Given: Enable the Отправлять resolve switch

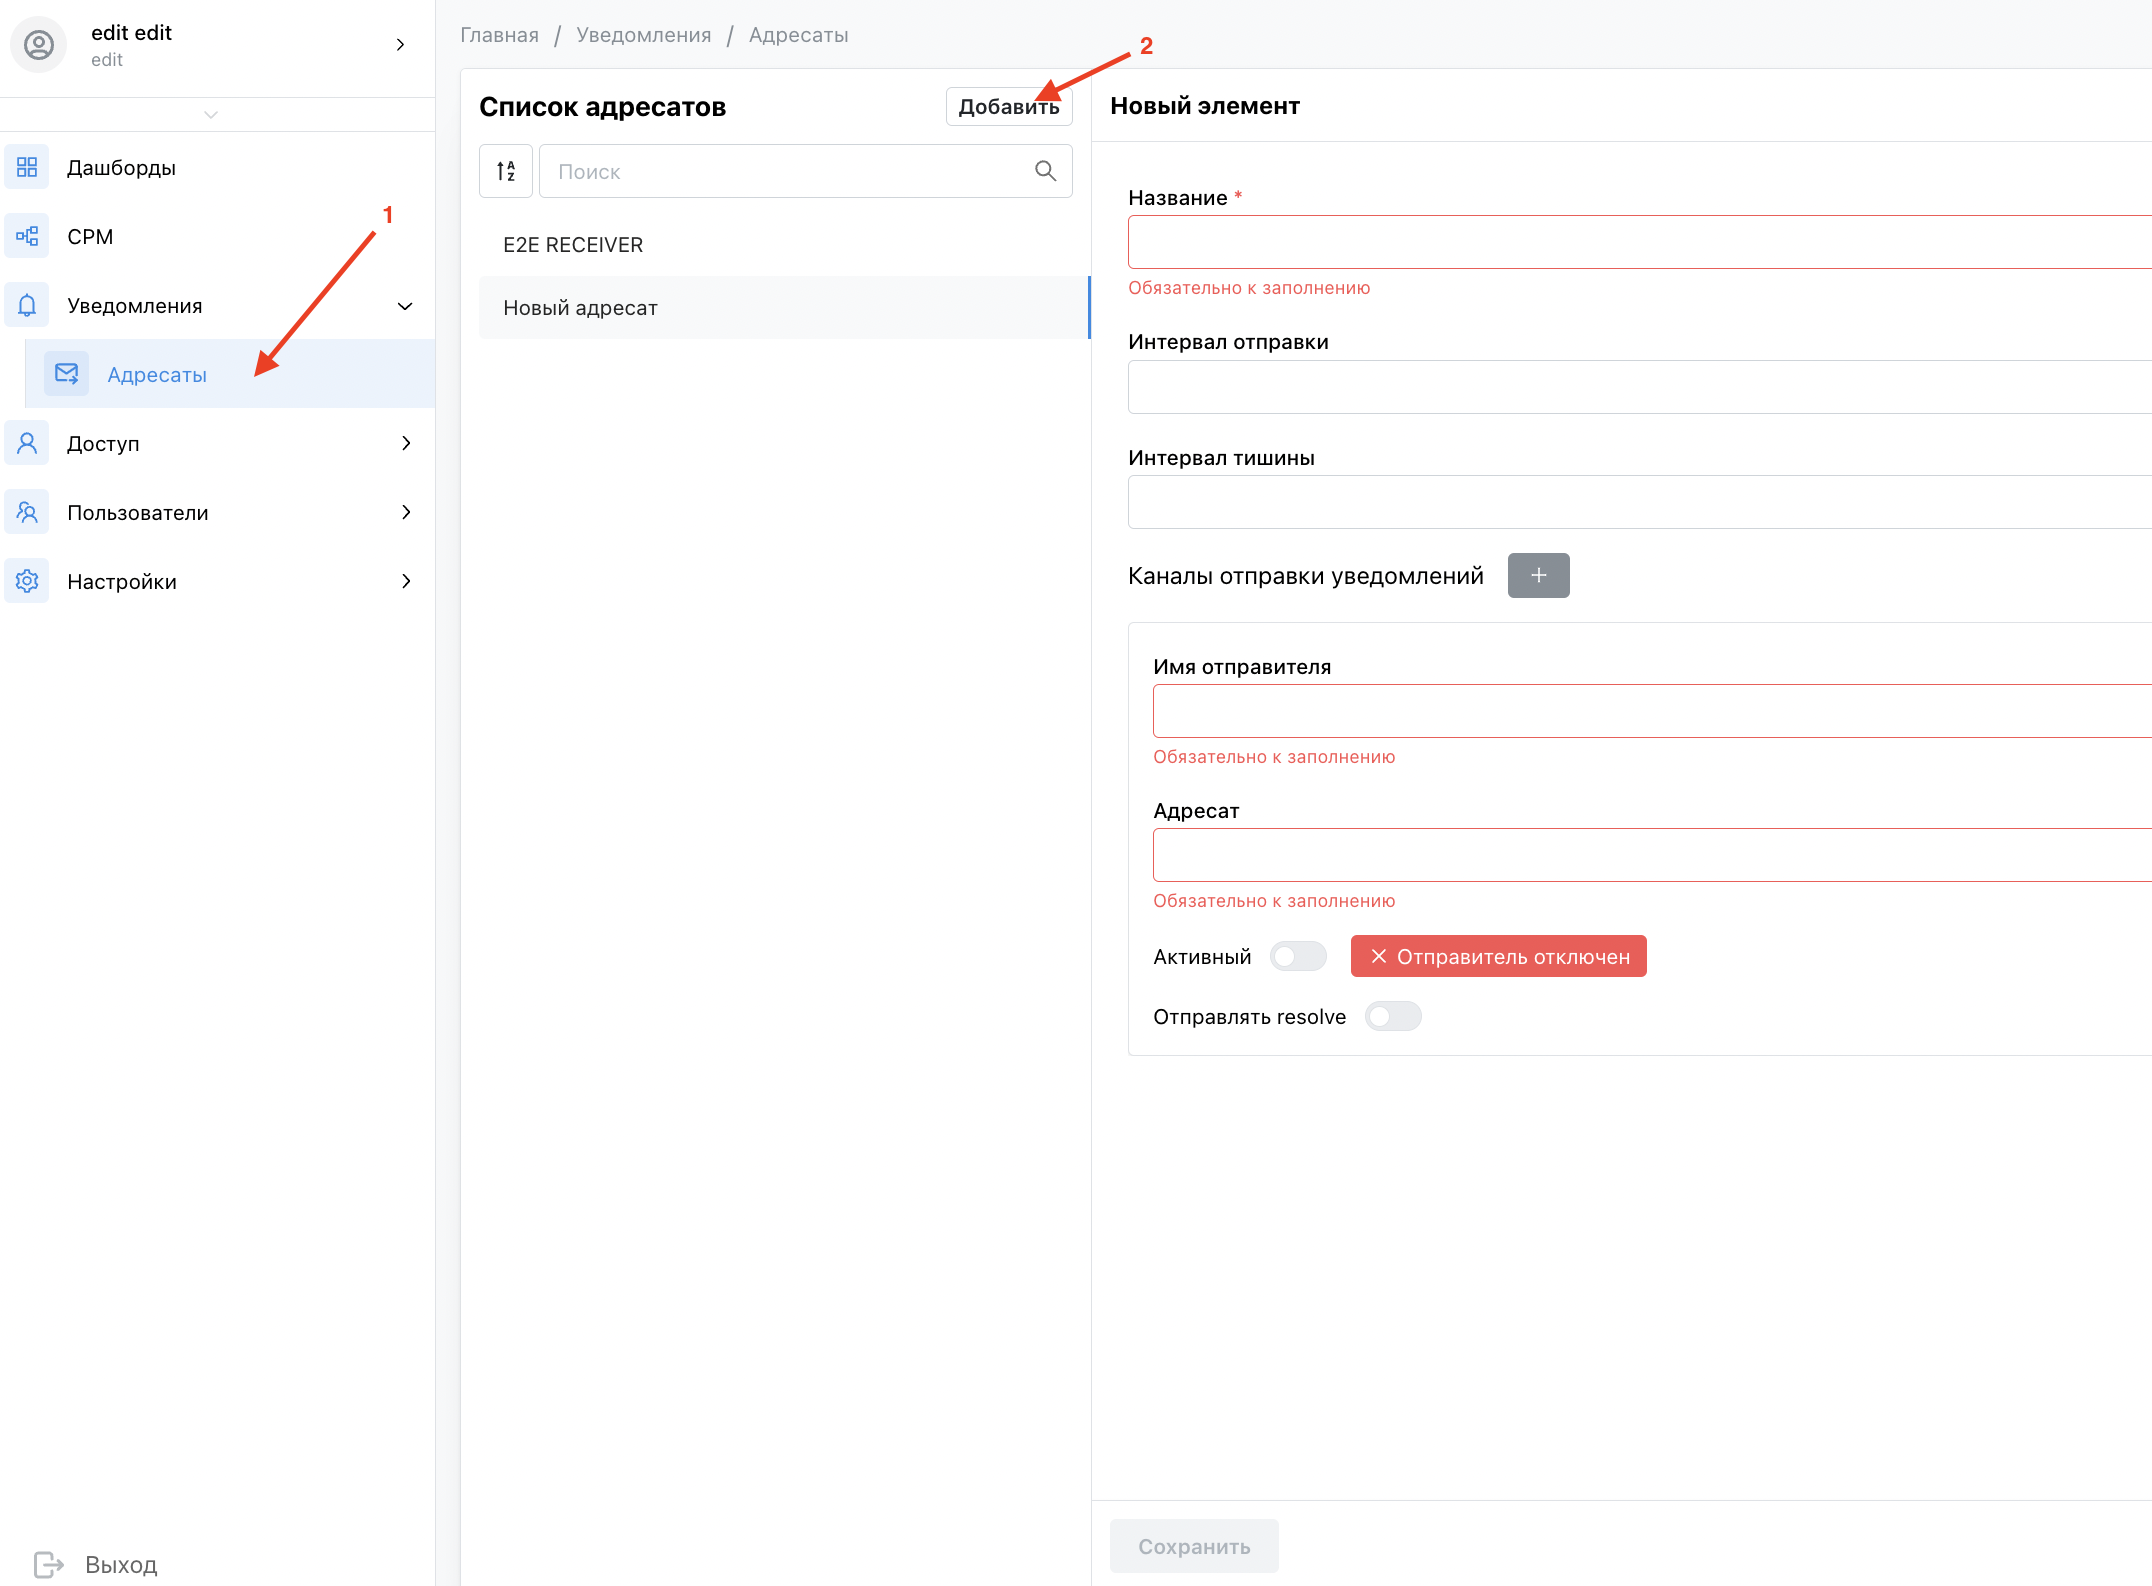Looking at the screenshot, I should click(x=1393, y=1017).
